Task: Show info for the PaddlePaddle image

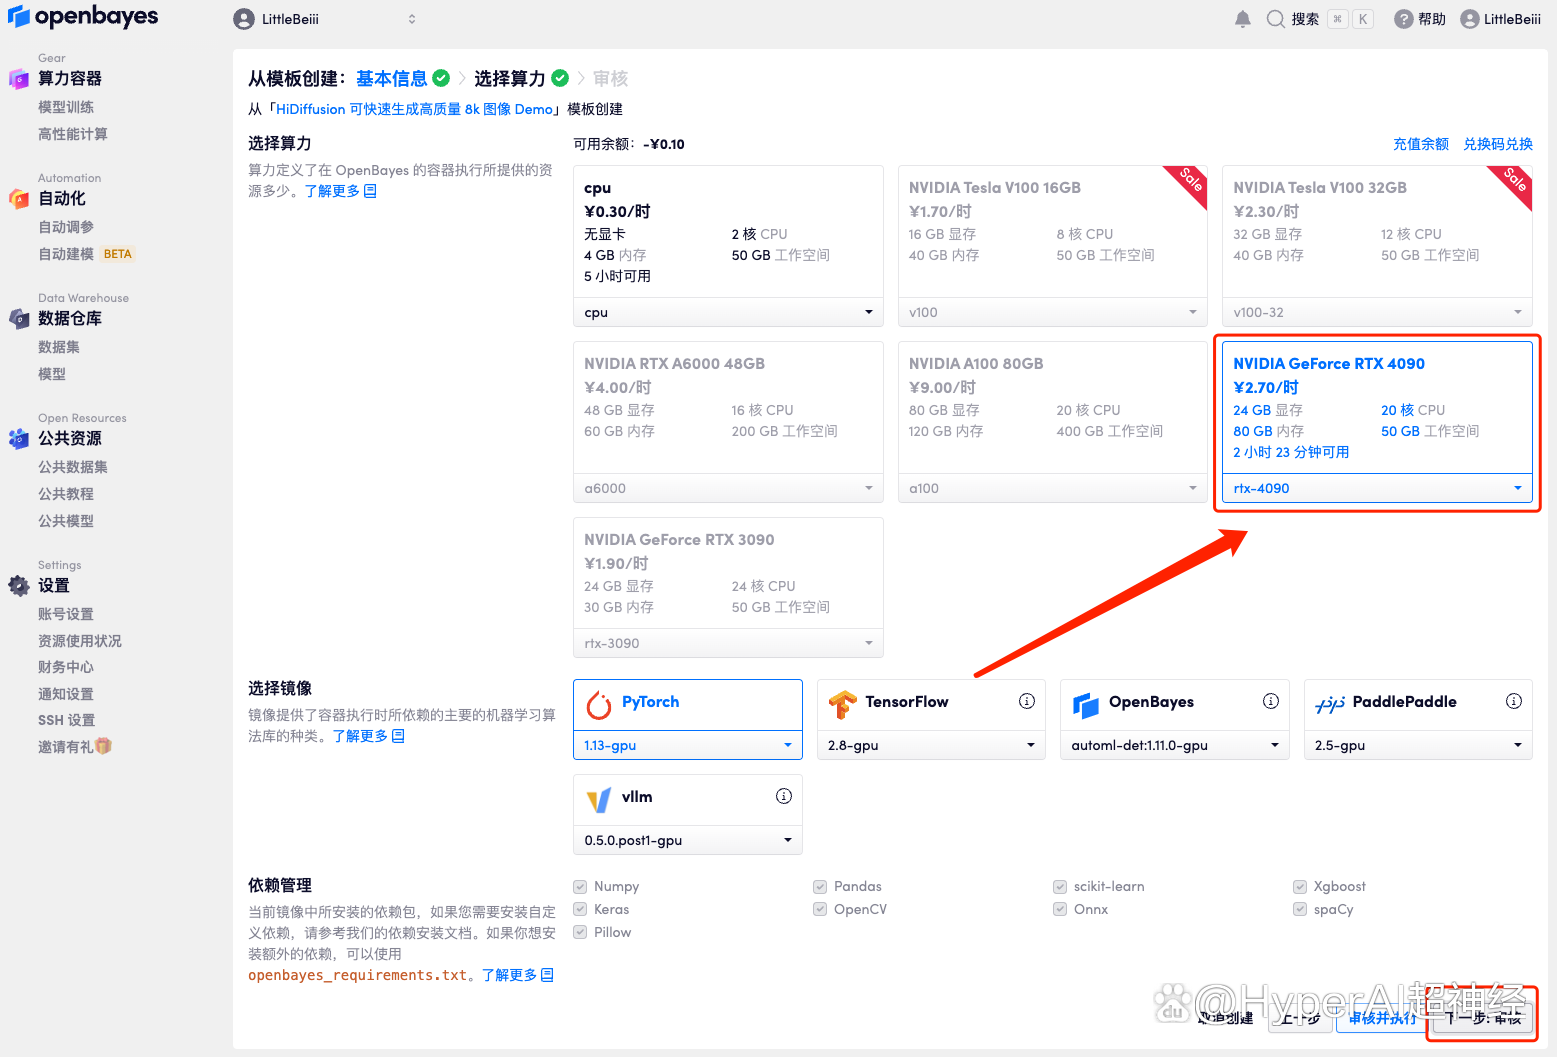Action: click(x=1514, y=701)
